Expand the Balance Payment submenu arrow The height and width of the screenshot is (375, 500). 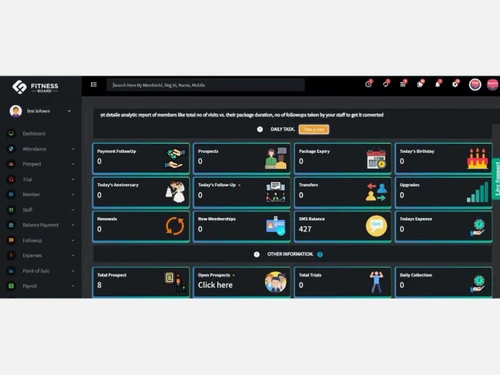click(x=73, y=225)
